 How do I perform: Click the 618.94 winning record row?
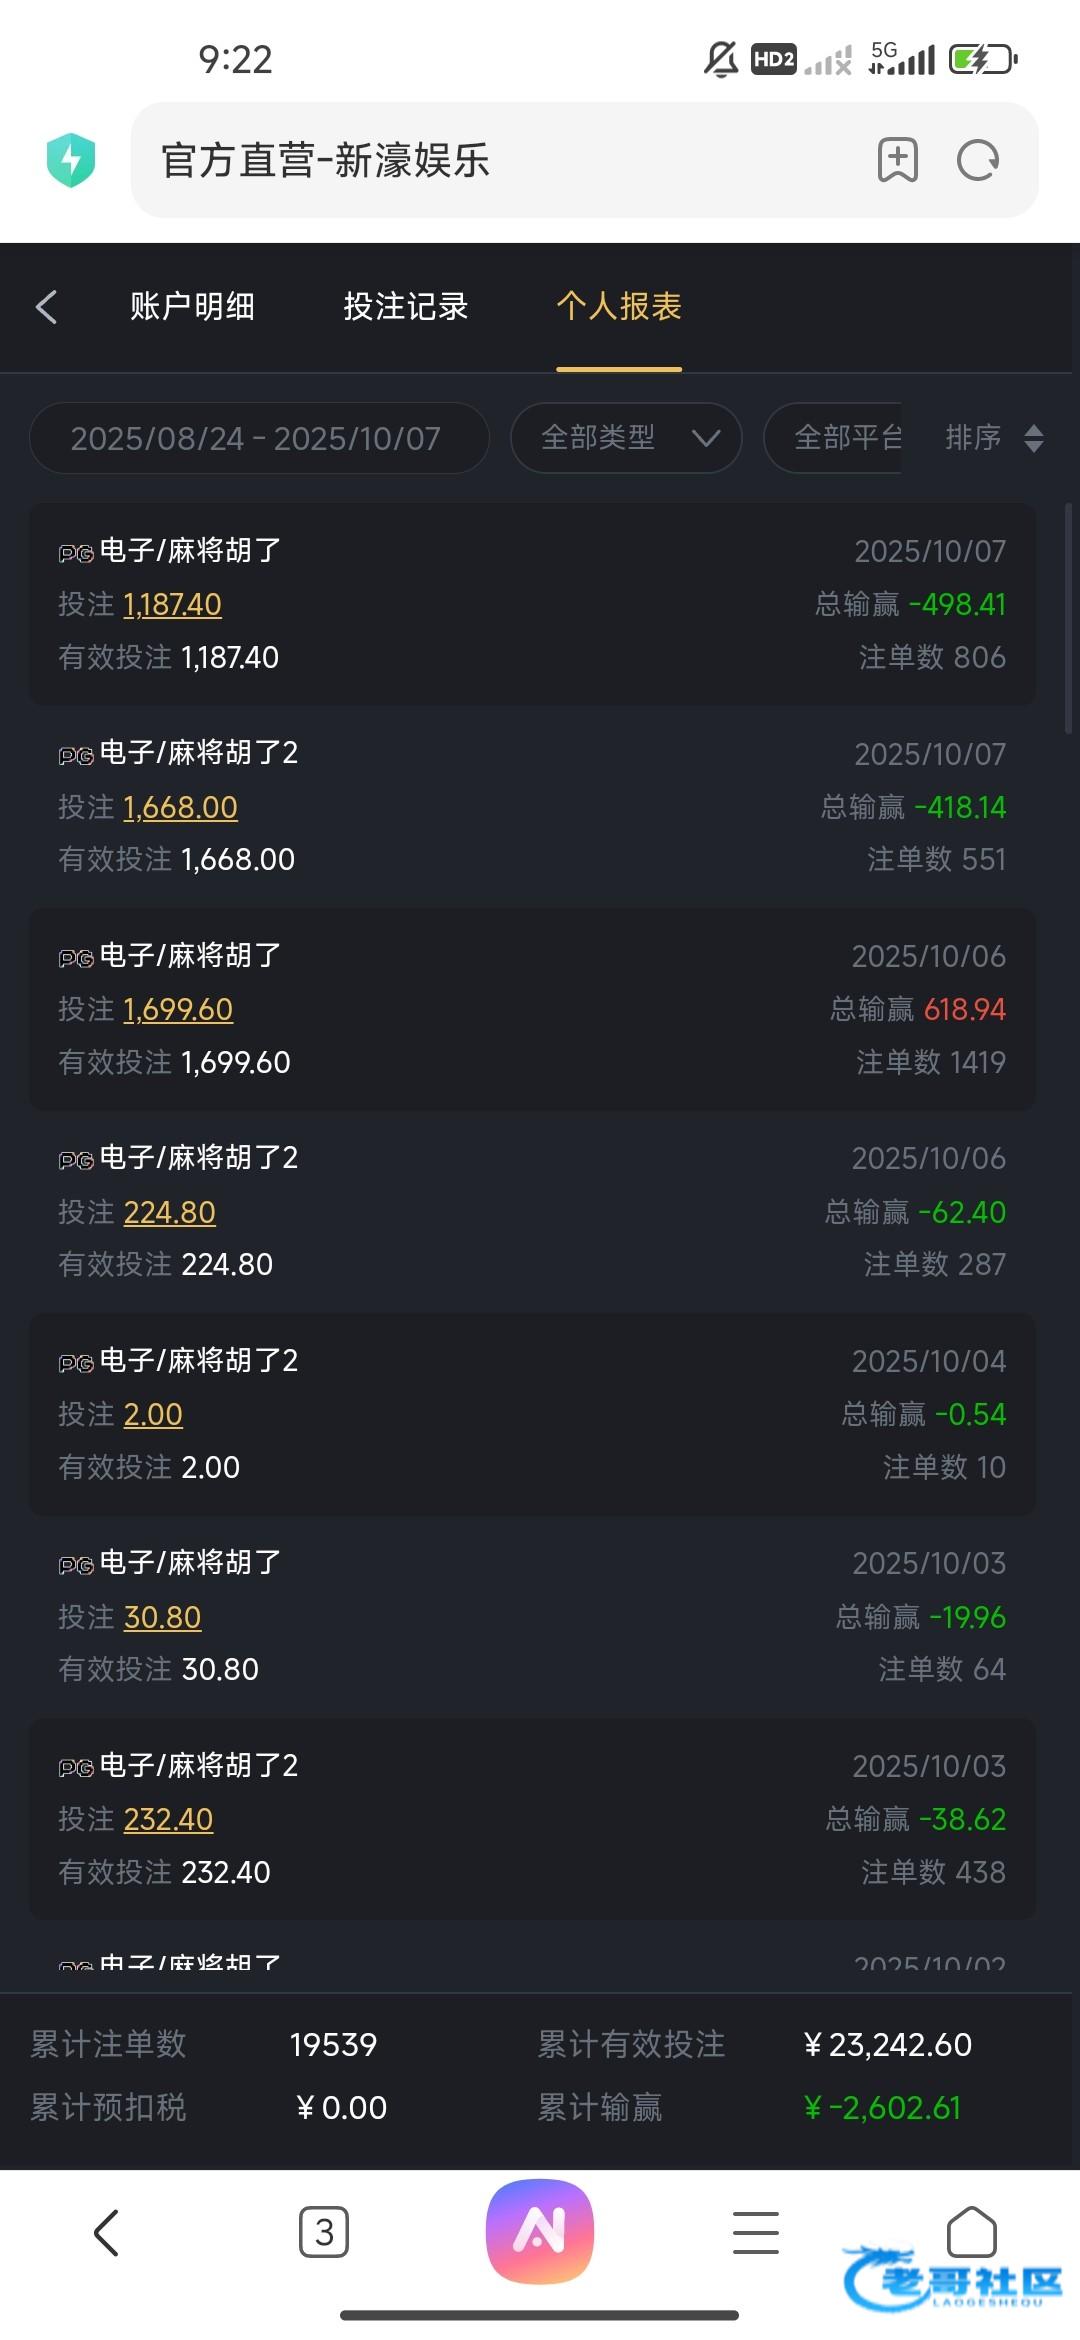click(532, 1009)
